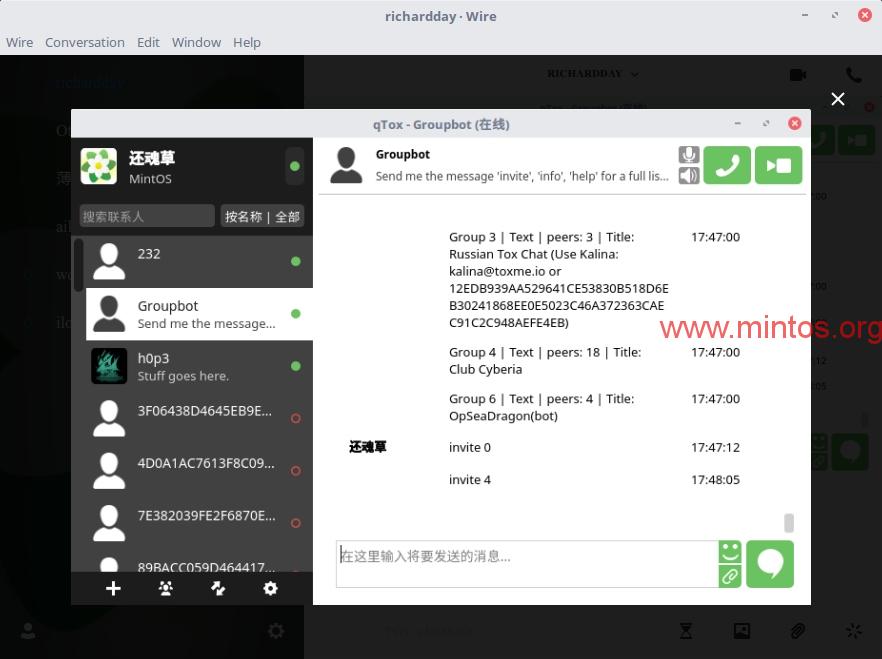Expand the RICHARDDAY conversation dropdown in Wire
The width and height of the screenshot is (882, 659).
tap(634, 74)
